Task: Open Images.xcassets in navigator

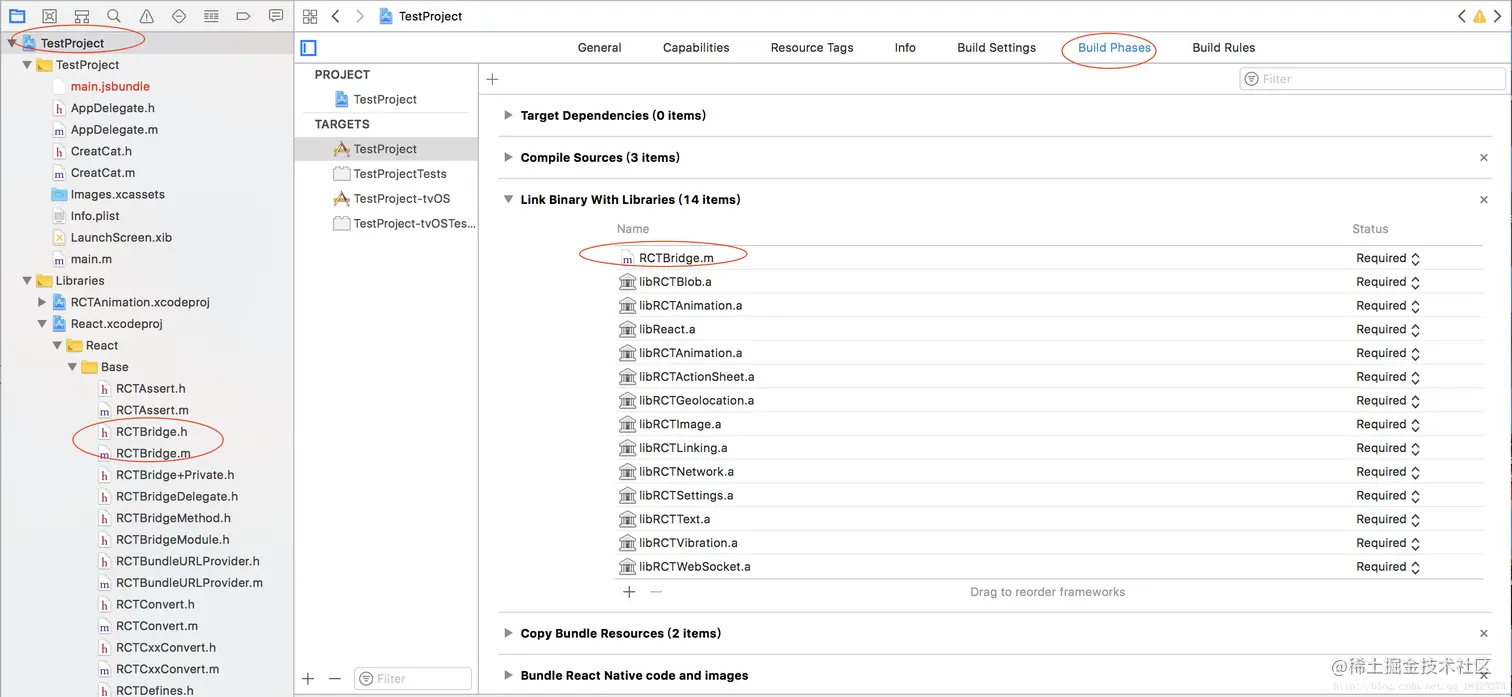Action: coord(118,195)
